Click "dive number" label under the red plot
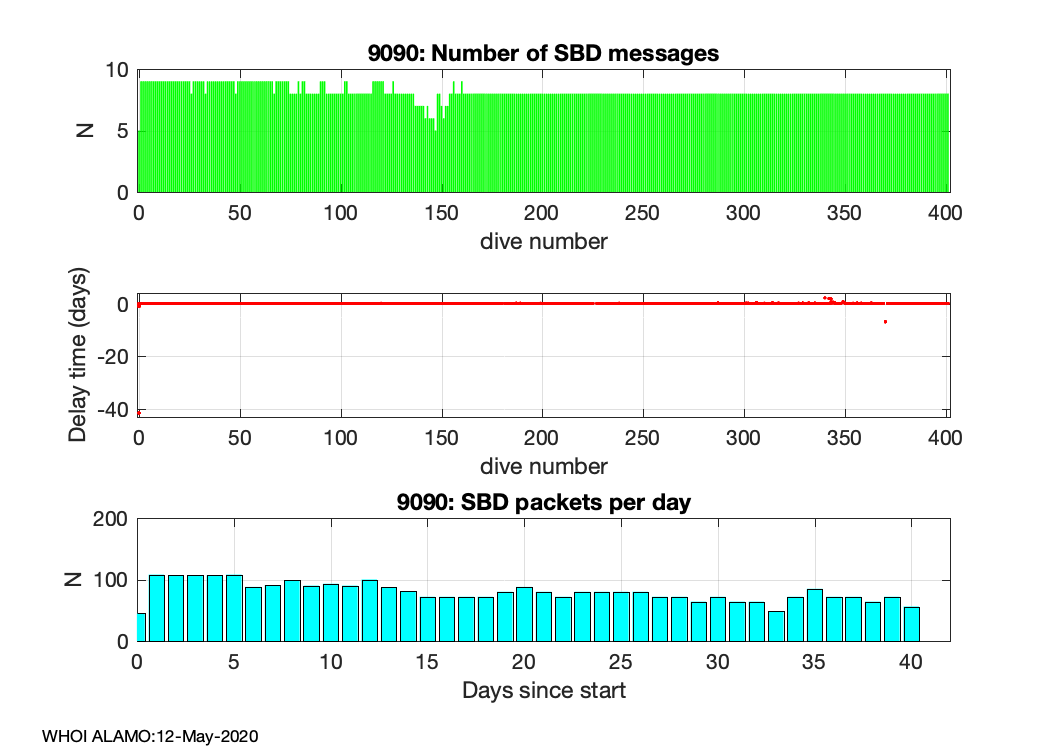The height and width of the screenshot is (750, 1050). pos(544,466)
